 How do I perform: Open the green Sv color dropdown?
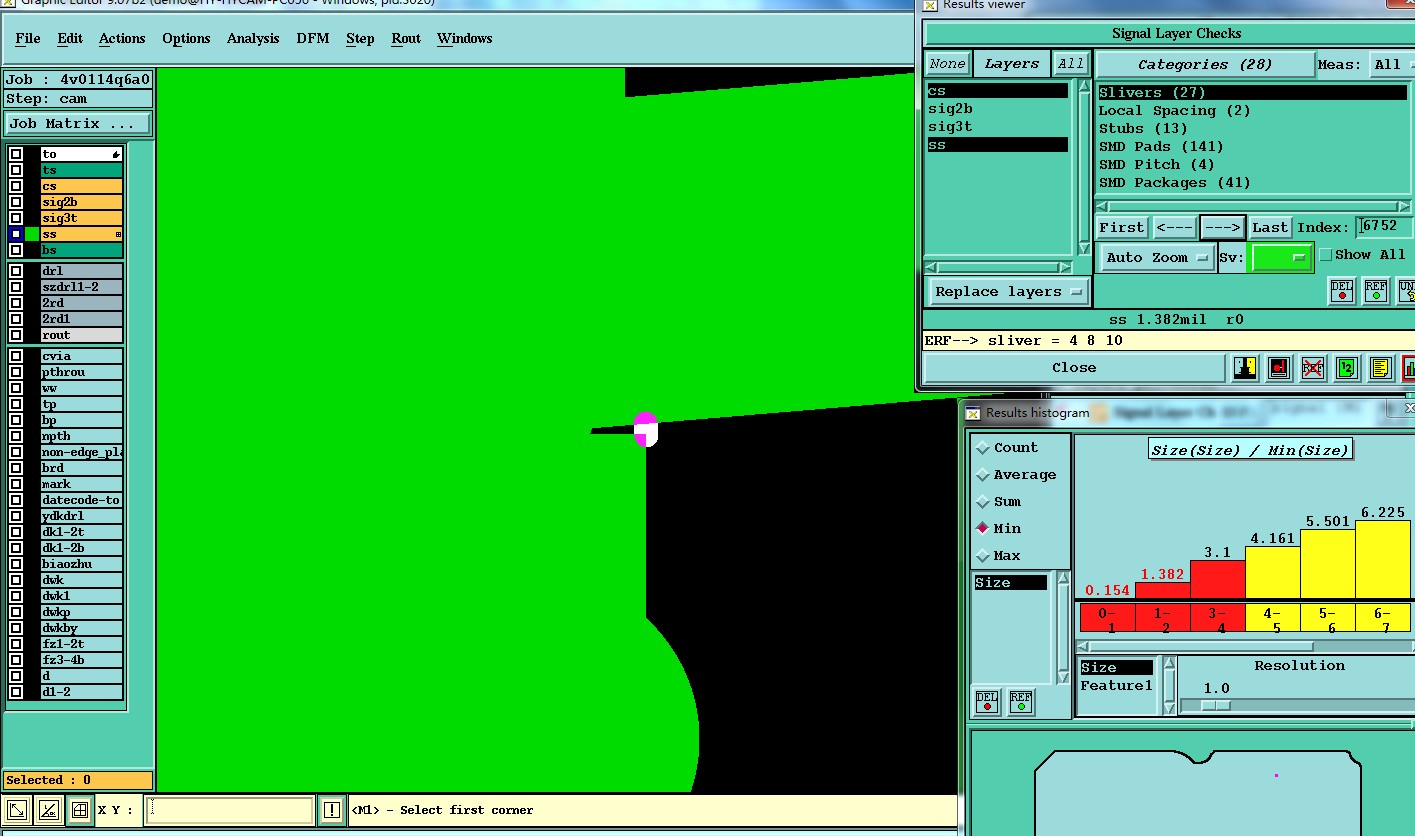tap(1282, 258)
